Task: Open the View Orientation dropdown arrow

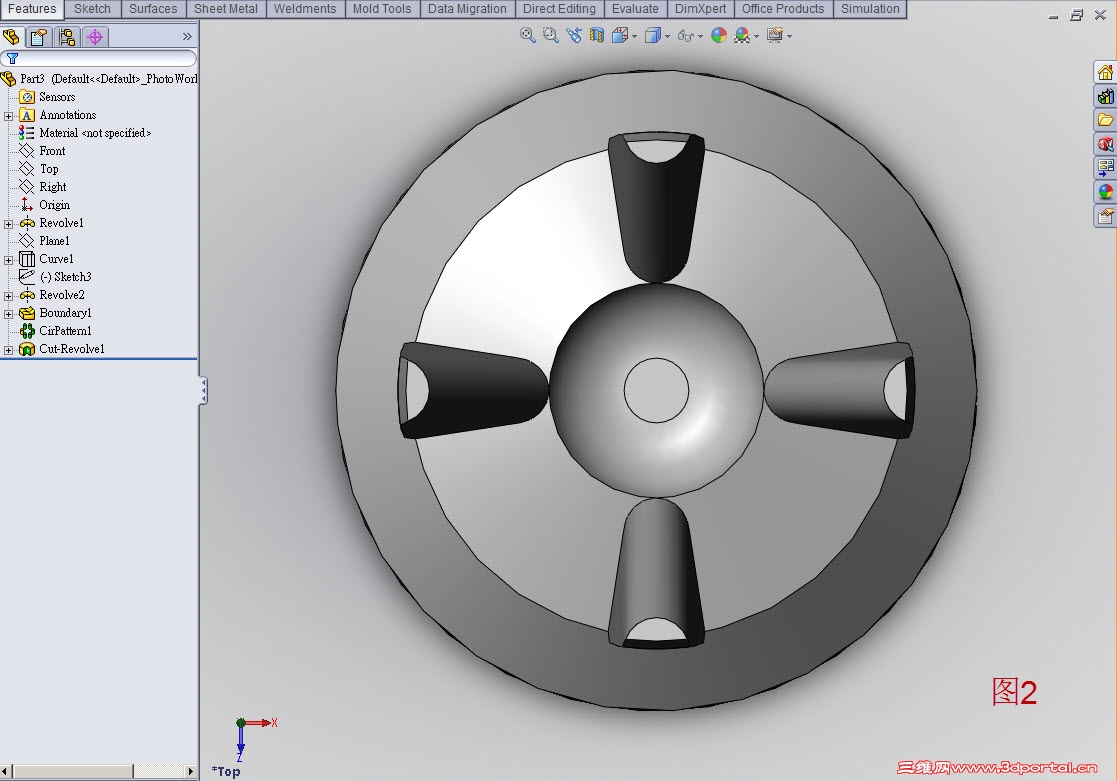Action: pos(634,36)
